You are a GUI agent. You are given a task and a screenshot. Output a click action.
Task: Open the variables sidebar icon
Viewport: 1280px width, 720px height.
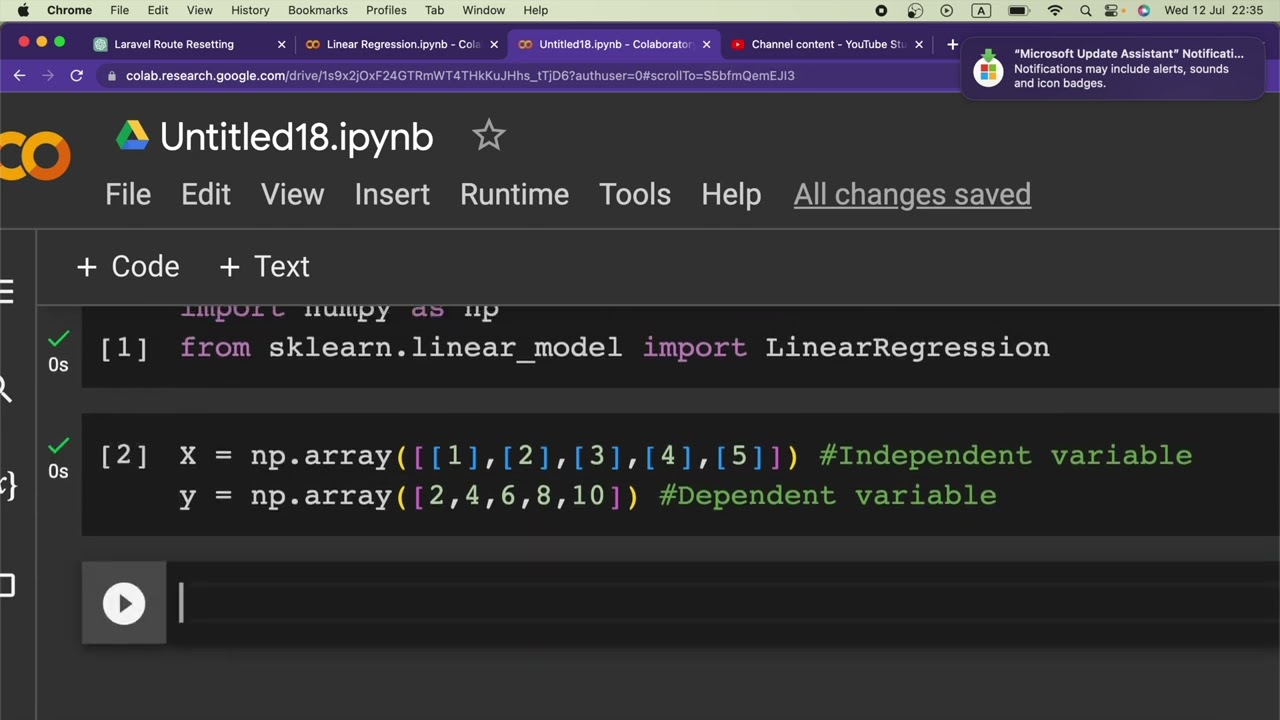7,486
